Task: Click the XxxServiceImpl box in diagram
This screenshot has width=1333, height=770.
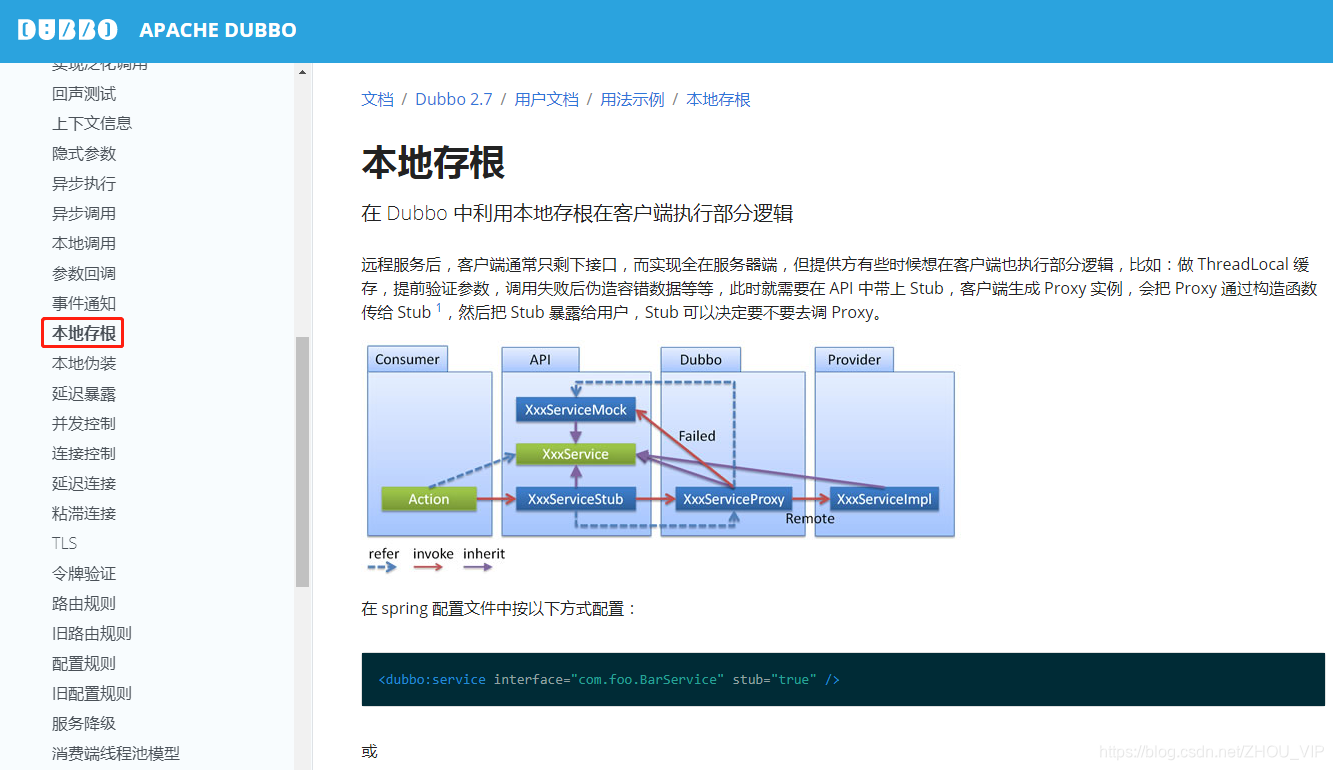Action: tap(884, 498)
